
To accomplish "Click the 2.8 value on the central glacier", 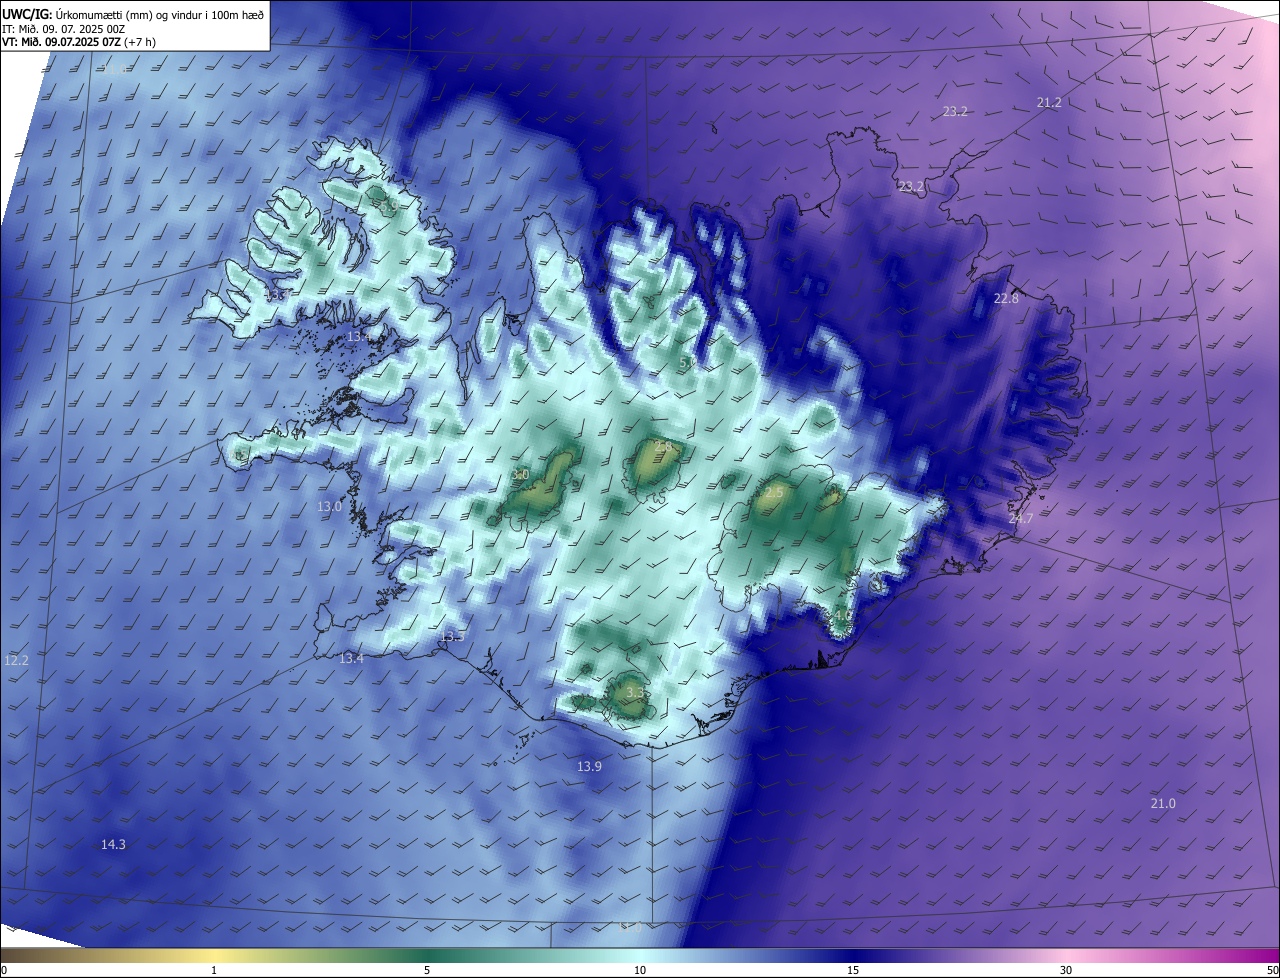I will tap(663, 446).
